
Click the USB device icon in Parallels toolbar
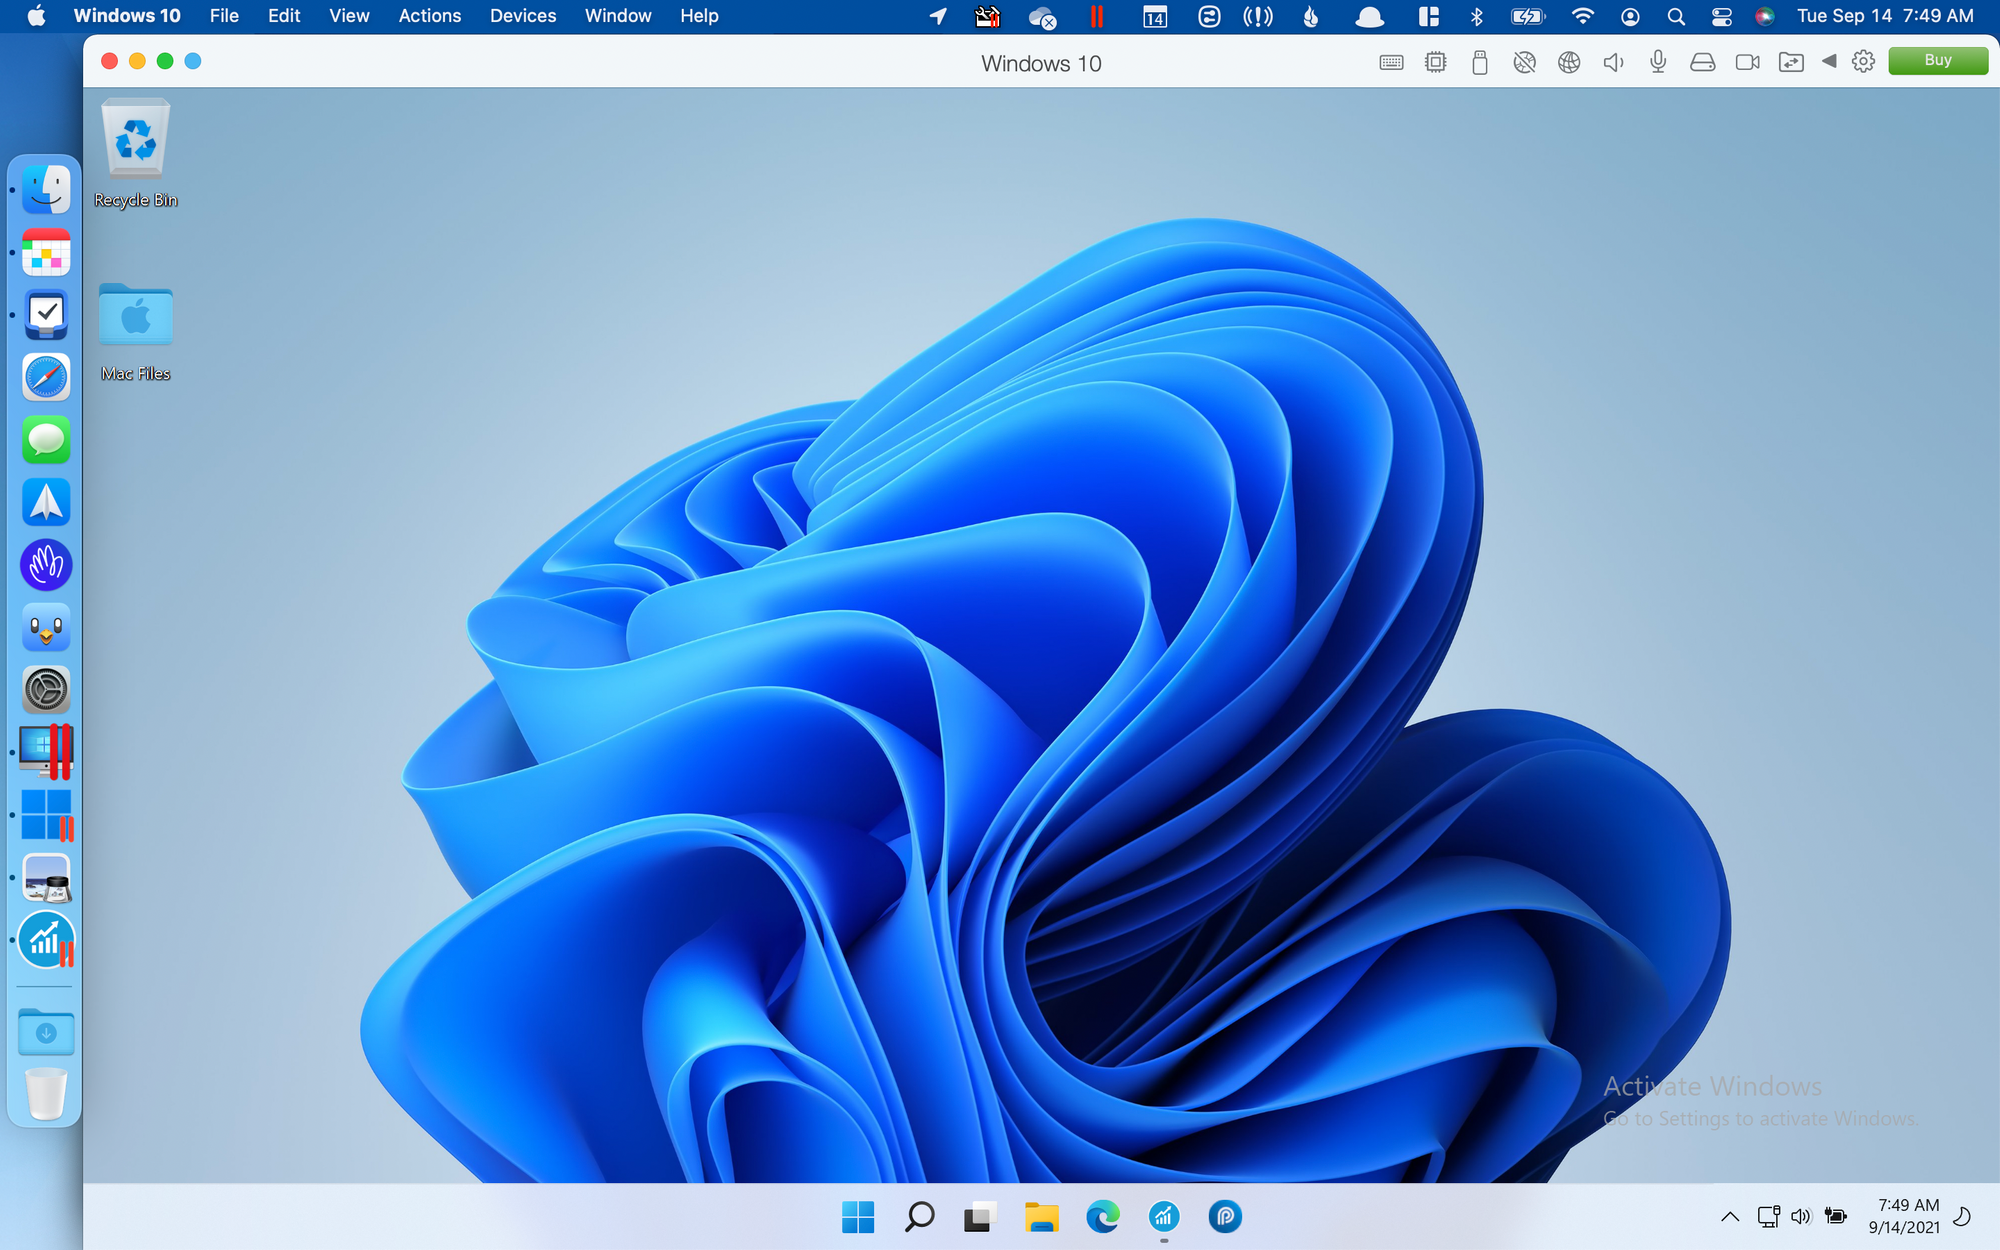tap(1480, 62)
